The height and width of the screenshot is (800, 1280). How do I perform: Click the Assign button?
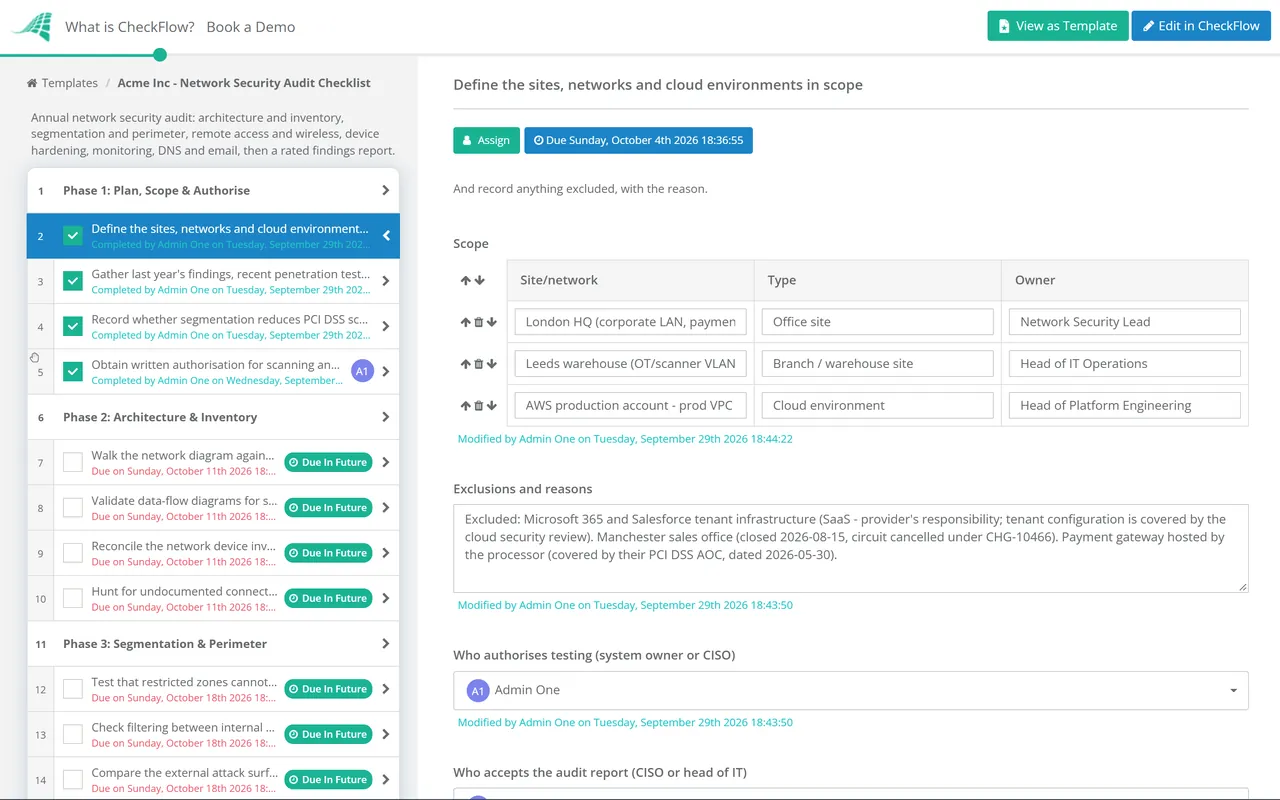[x=487, y=140]
